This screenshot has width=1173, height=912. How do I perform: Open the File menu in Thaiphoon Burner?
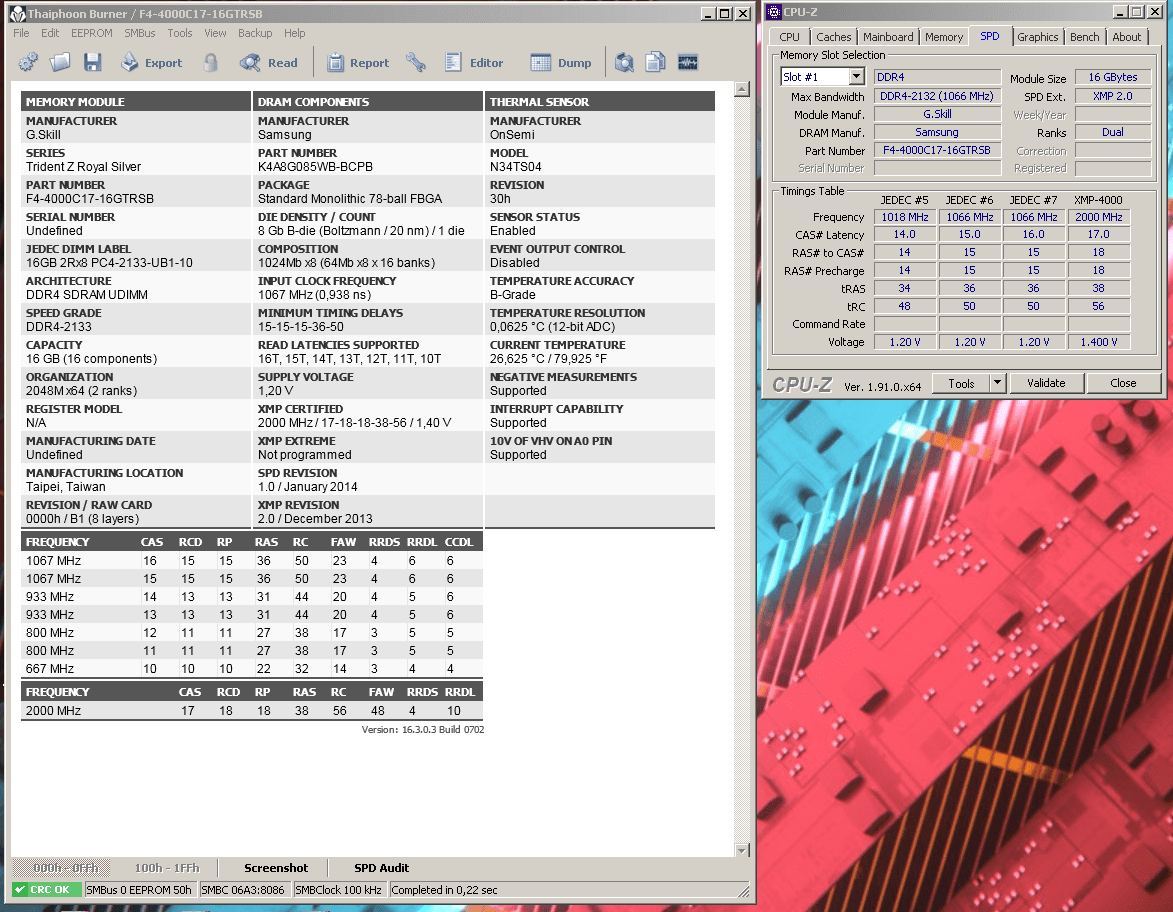21,33
